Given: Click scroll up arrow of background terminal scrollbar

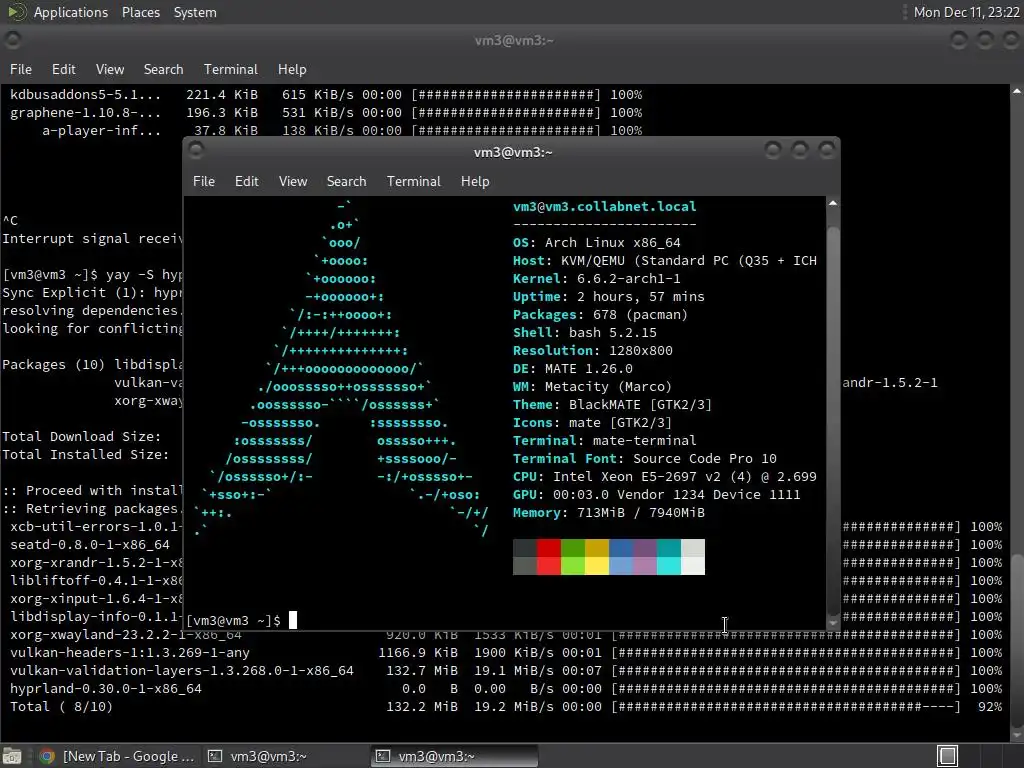Looking at the screenshot, I should pyautogui.click(x=1017, y=91).
